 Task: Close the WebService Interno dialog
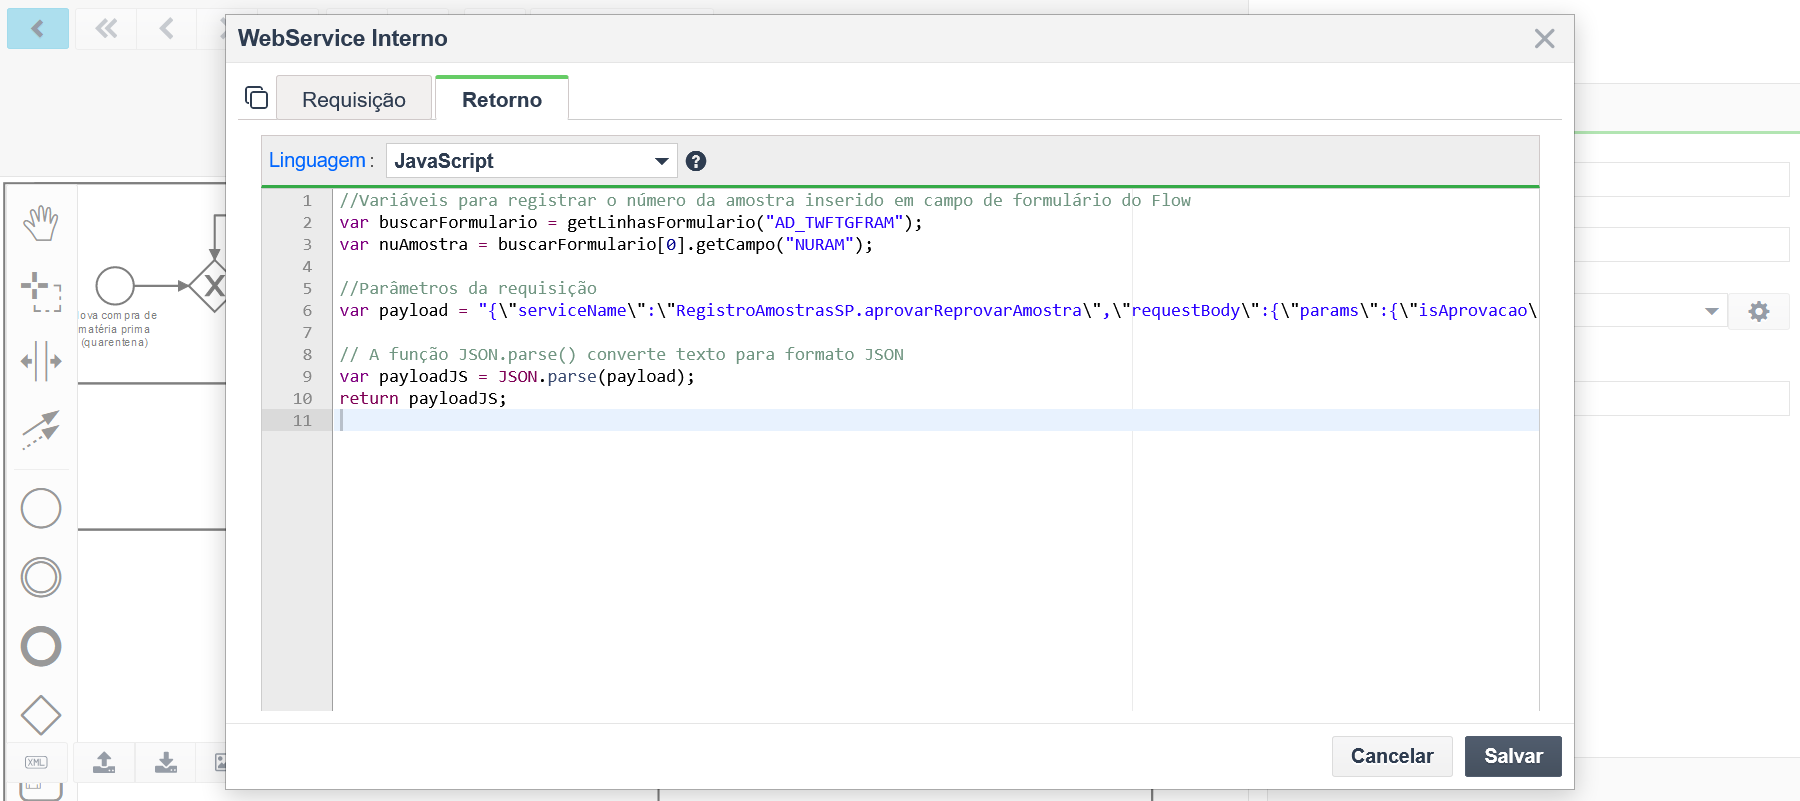click(x=1544, y=39)
